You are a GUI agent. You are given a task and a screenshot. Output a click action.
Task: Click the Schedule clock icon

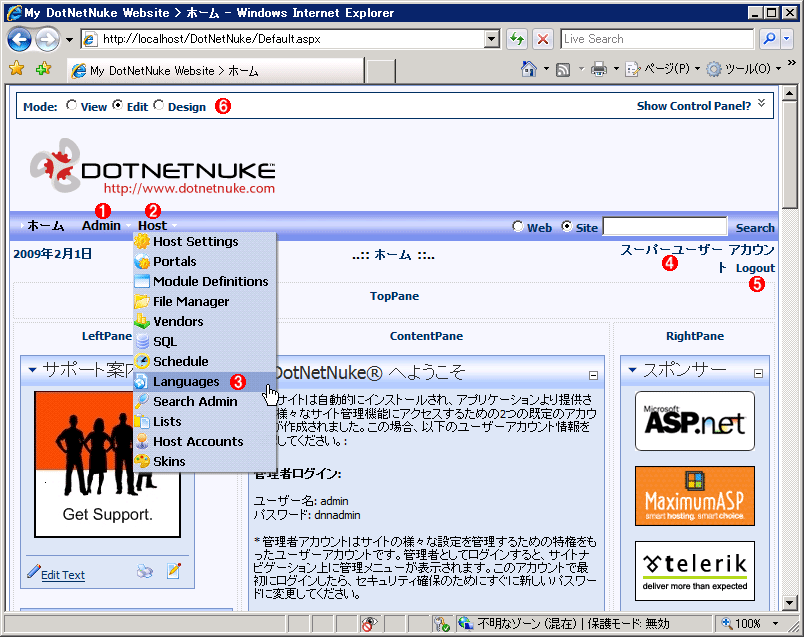(142, 361)
